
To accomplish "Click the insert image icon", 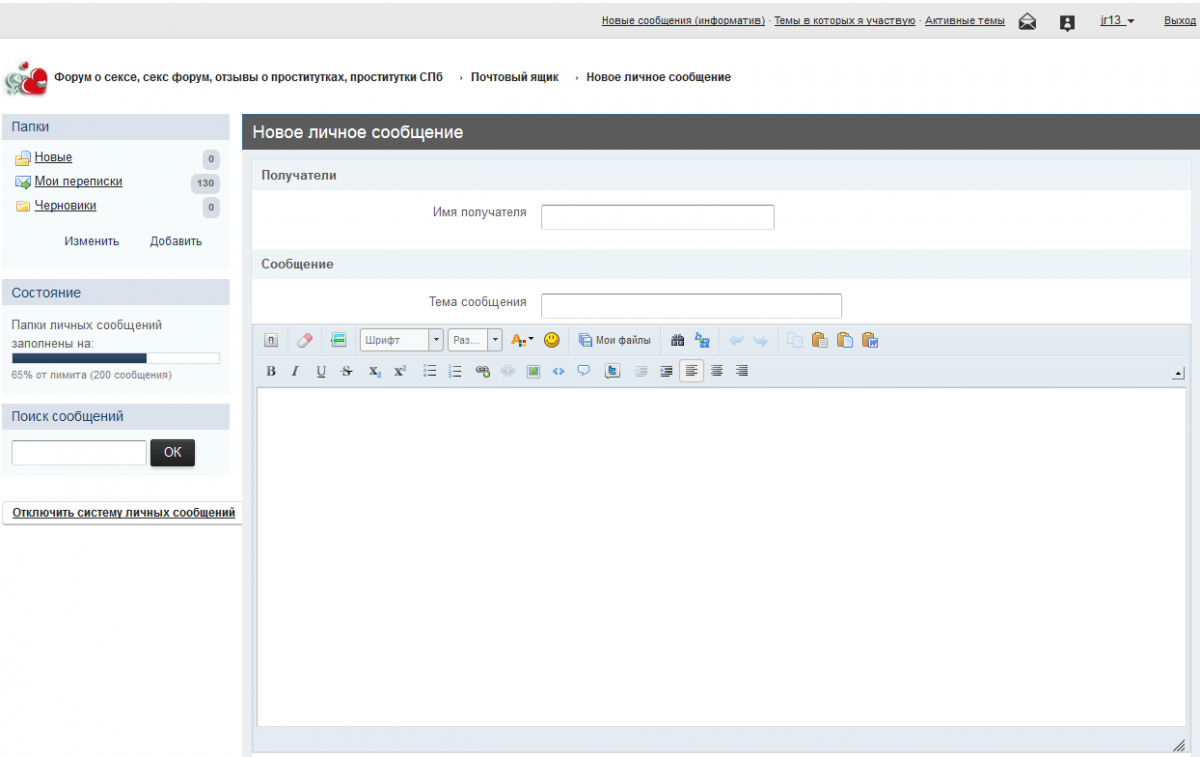I will click(x=534, y=371).
